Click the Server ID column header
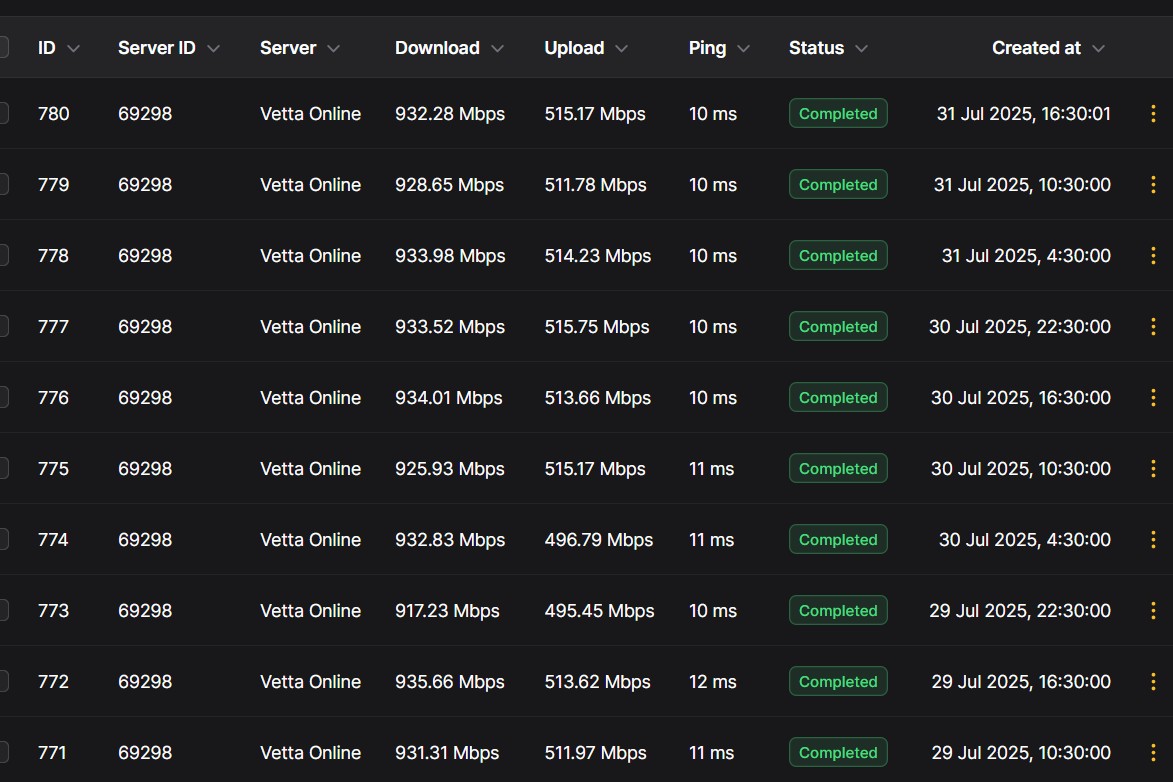Viewport: 1173px width, 782px height. (156, 48)
